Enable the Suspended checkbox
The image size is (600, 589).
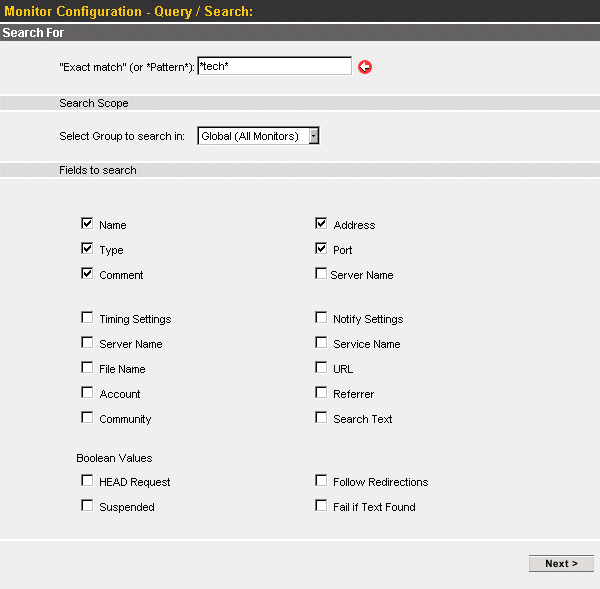(87, 505)
